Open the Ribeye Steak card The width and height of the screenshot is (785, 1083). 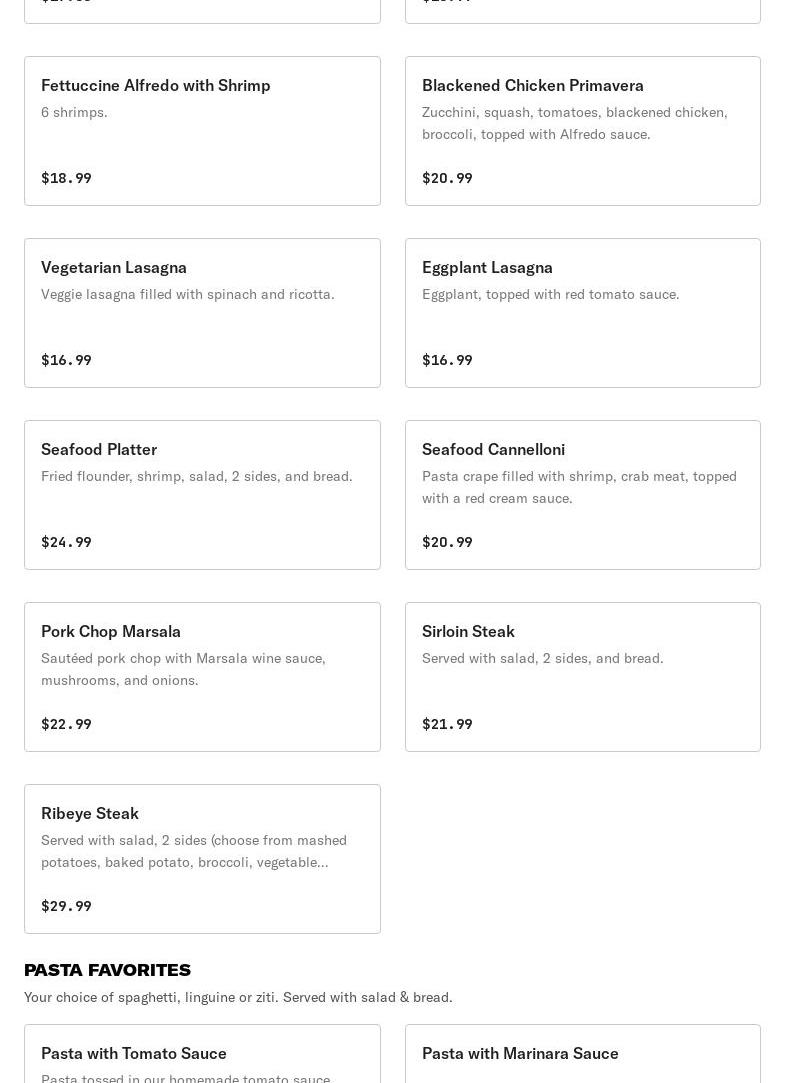coord(202,859)
